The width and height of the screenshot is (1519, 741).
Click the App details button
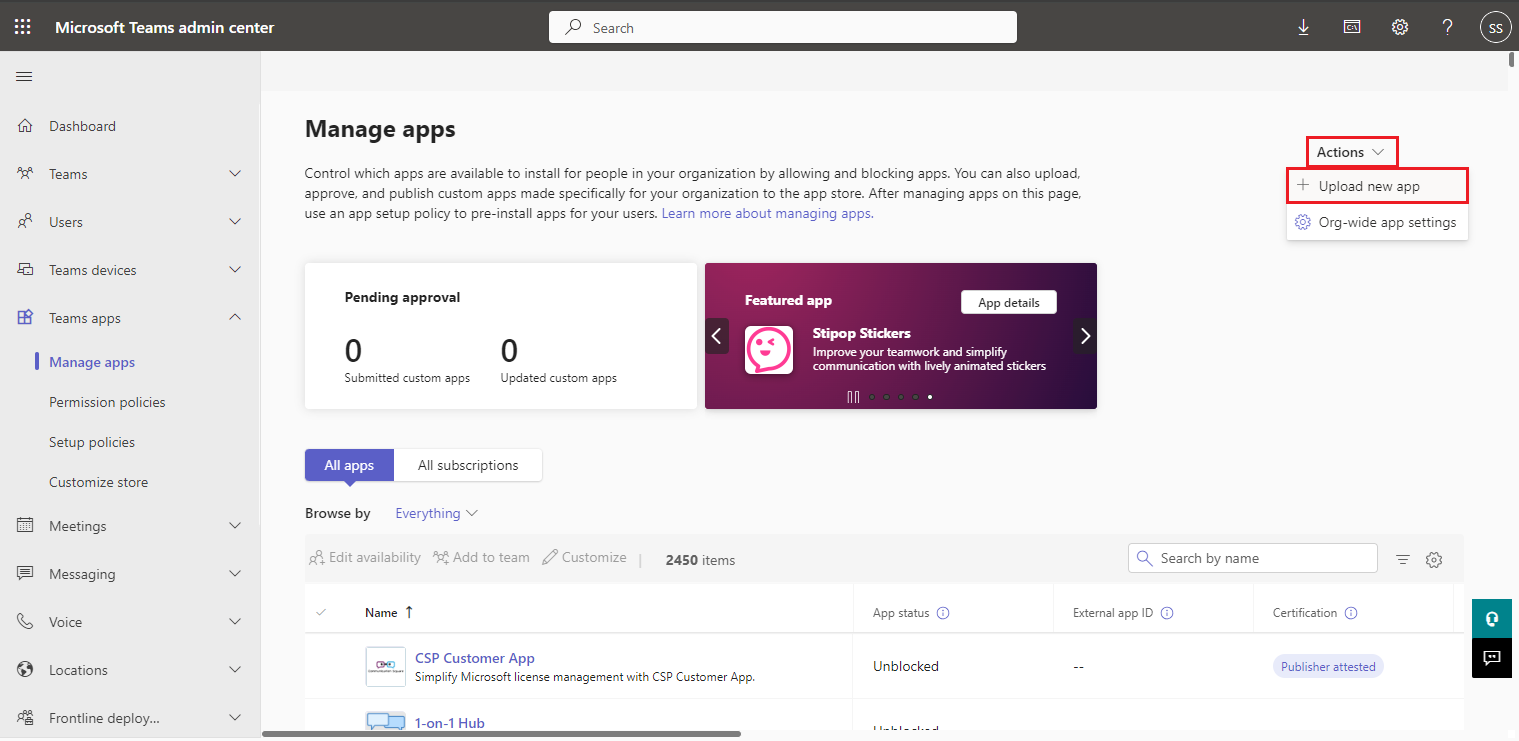(x=1009, y=302)
